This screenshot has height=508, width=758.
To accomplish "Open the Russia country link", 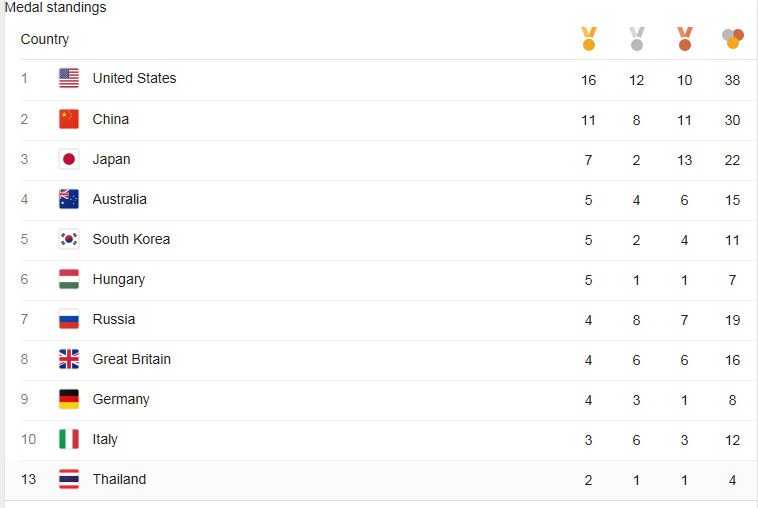I will pyautogui.click(x=113, y=319).
